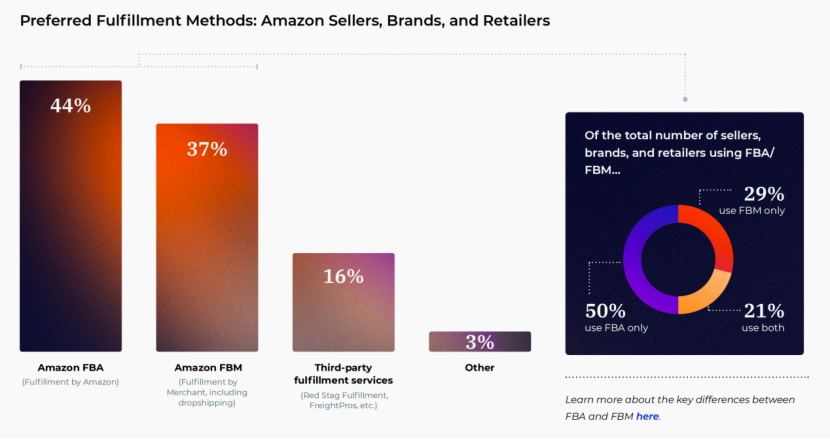
Task: Click the 'Amazon FBA' bar label
Action: [x=71, y=367]
